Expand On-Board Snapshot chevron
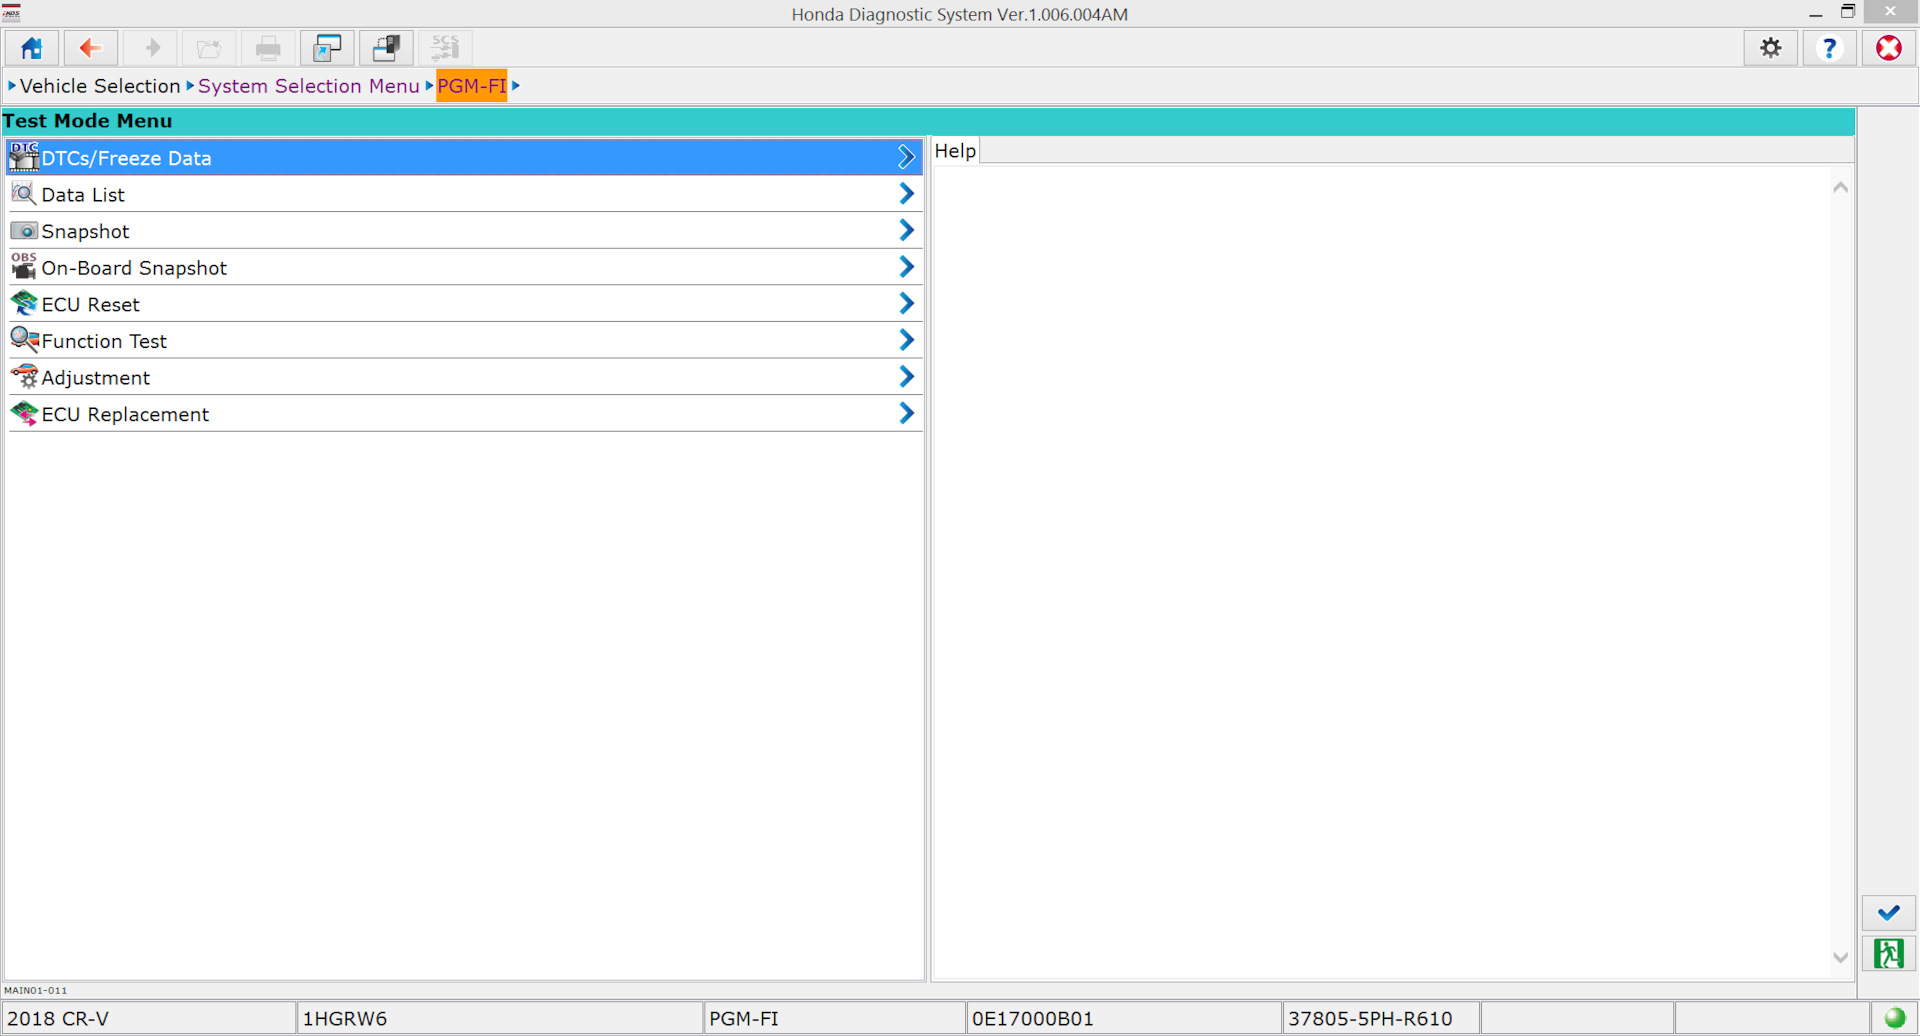Viewport: 1920px width, 1036px height. click(x=906, y=267)
